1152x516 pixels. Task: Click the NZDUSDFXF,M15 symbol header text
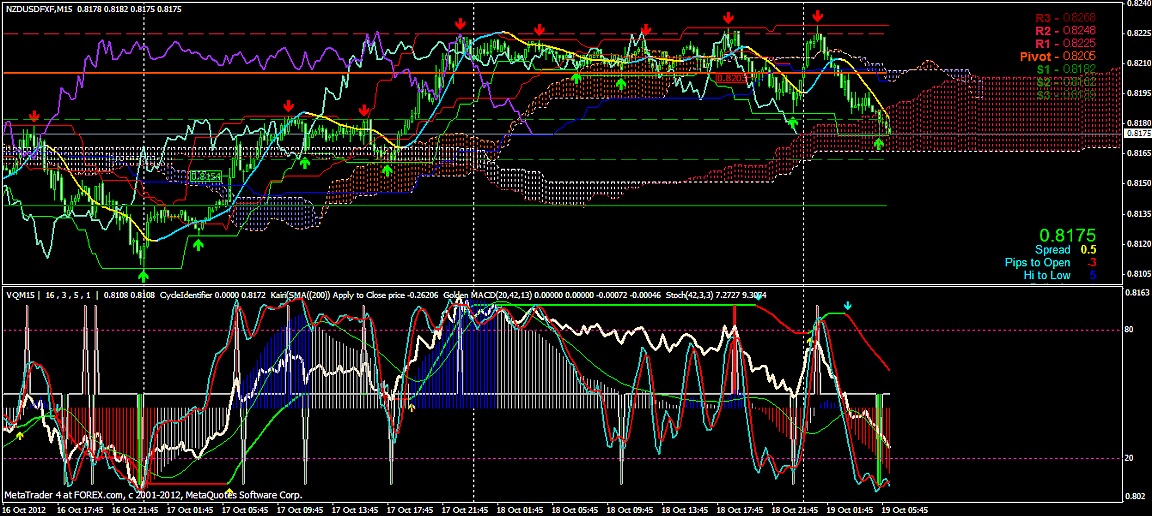[x=40, y=8]
